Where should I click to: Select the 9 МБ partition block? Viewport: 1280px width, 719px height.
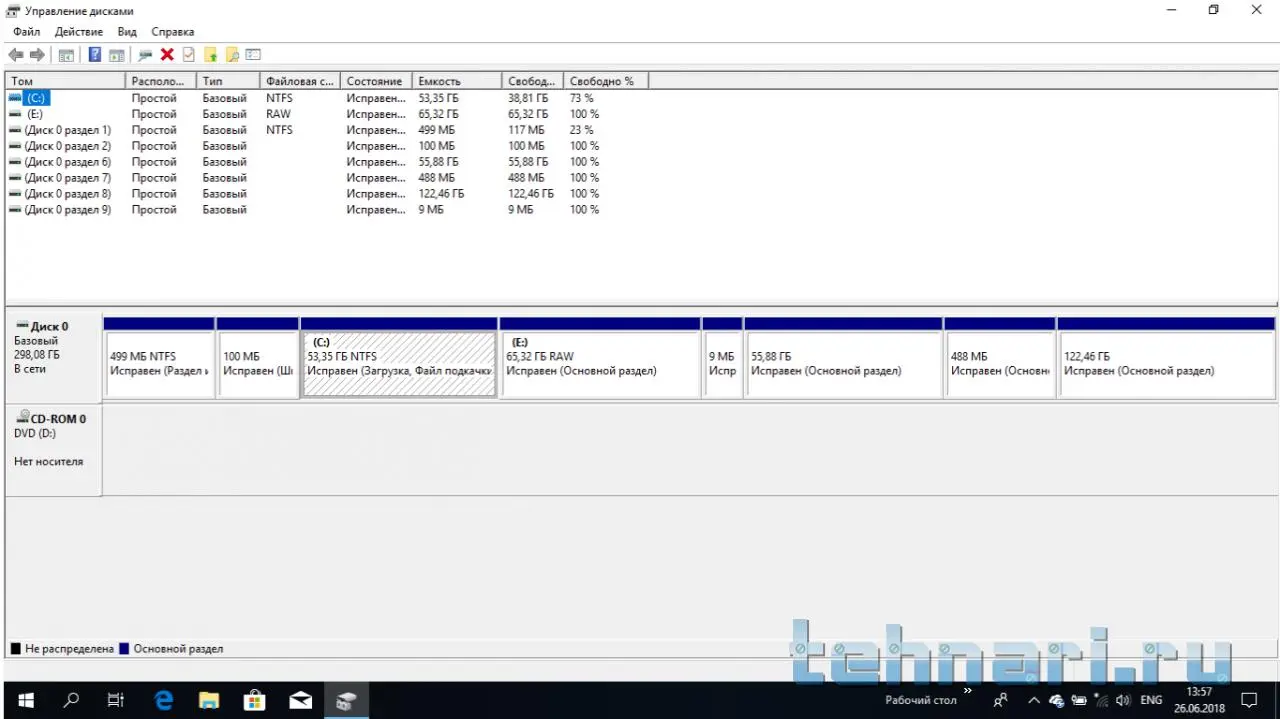tap(722, 358)
